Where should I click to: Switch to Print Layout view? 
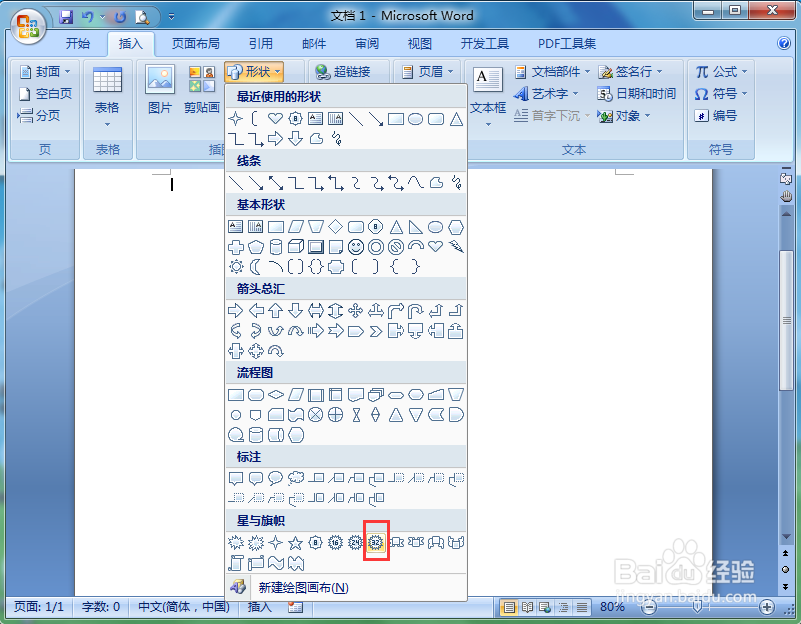pyautogui.click(x=509, y=607)
